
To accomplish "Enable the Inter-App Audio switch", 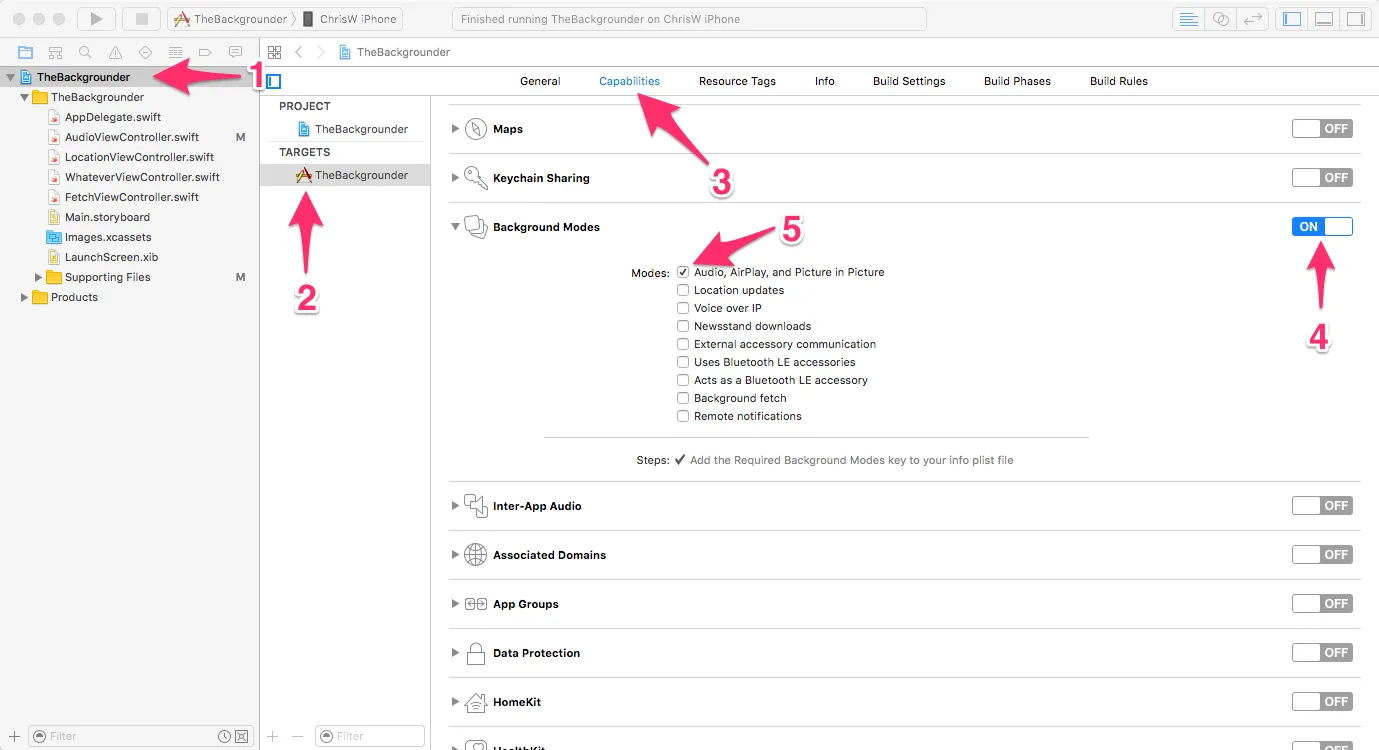I will tap(1322, 506).
